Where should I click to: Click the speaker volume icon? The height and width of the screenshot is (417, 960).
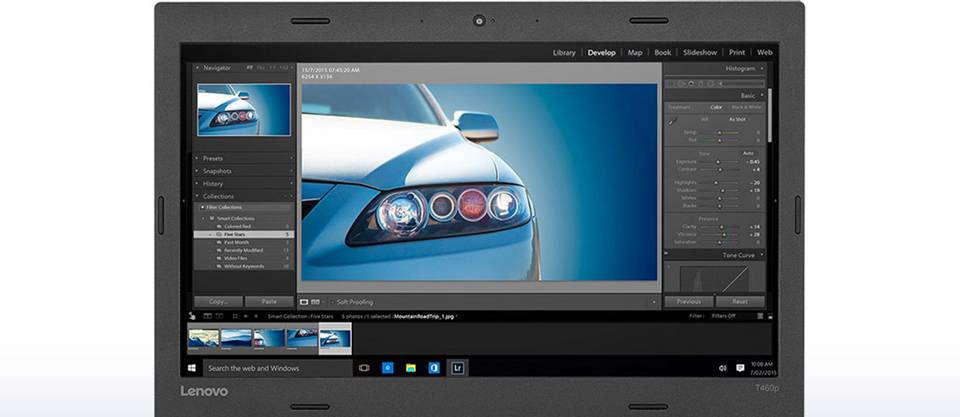[x=723, y=368]
